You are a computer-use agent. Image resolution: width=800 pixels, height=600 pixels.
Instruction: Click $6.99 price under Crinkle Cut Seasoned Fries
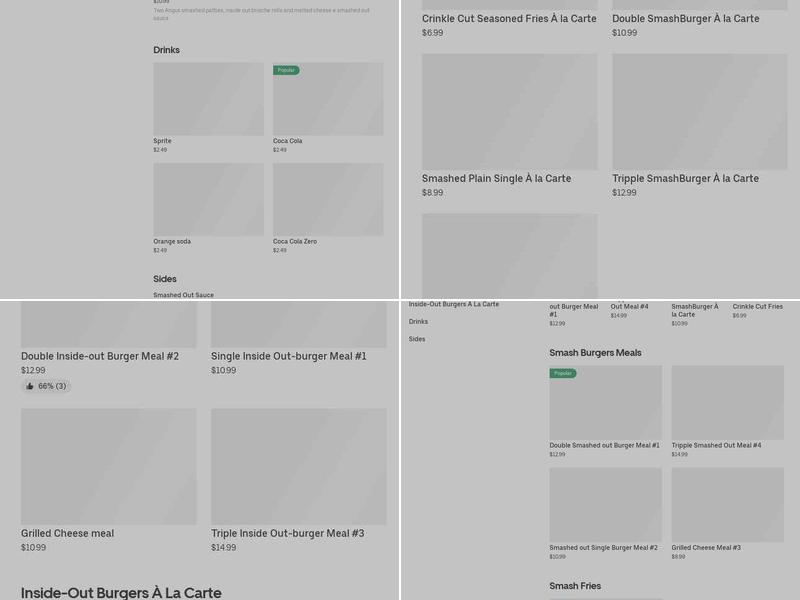[x=433, y=33]
